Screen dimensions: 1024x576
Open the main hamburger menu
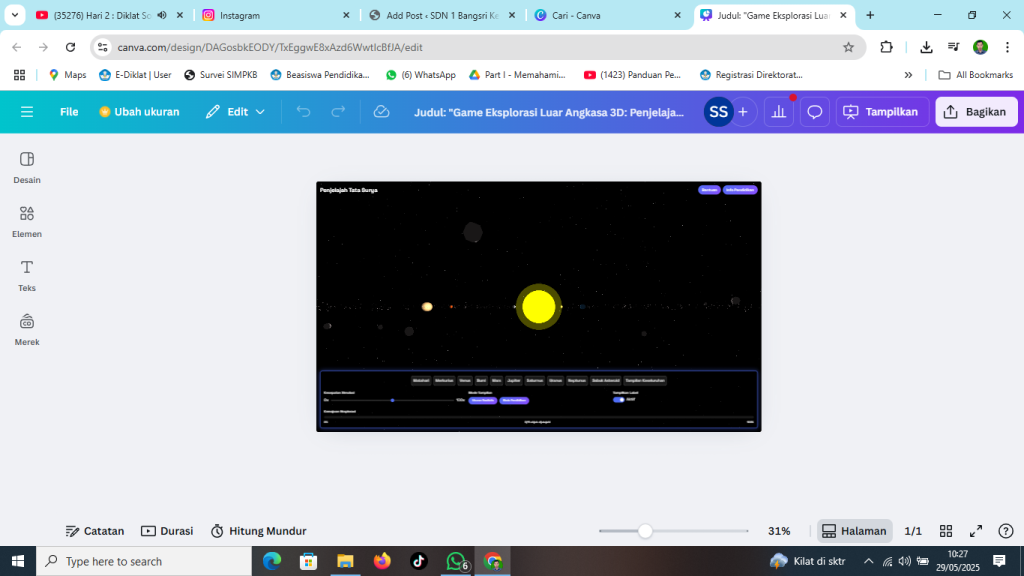tap(27, 112)
